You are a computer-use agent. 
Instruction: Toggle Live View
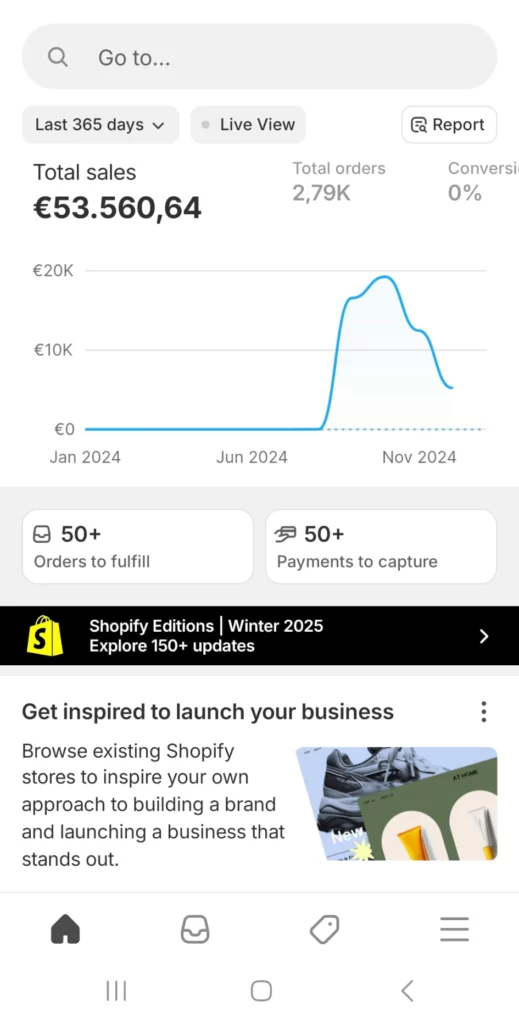click(248, 125)
